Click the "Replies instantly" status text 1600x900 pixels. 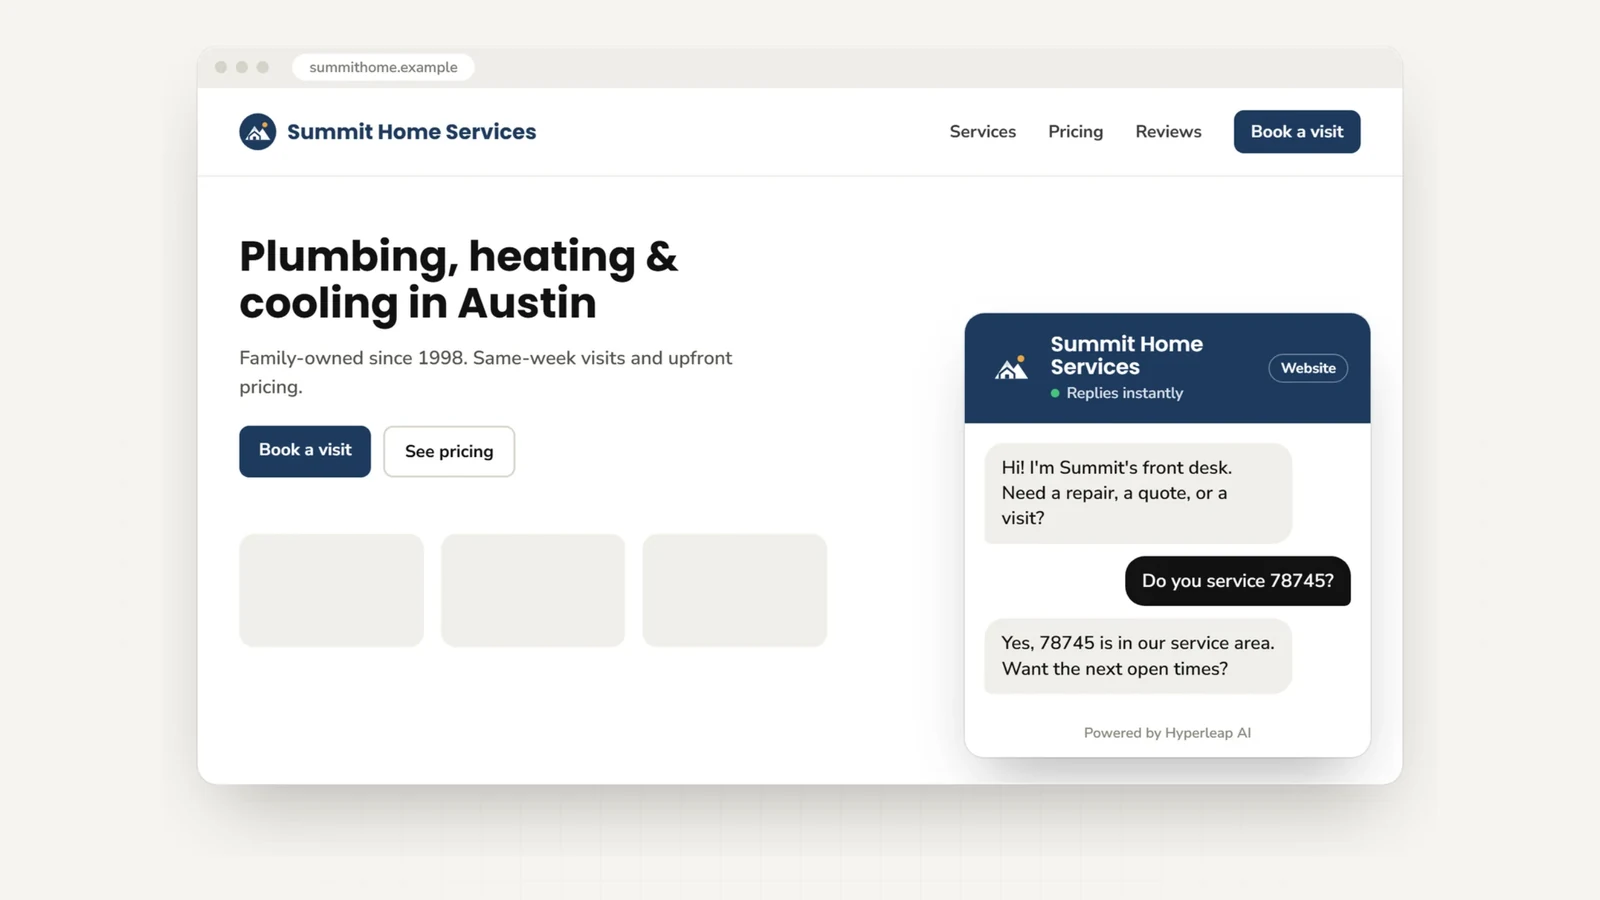coord(1124,393)
